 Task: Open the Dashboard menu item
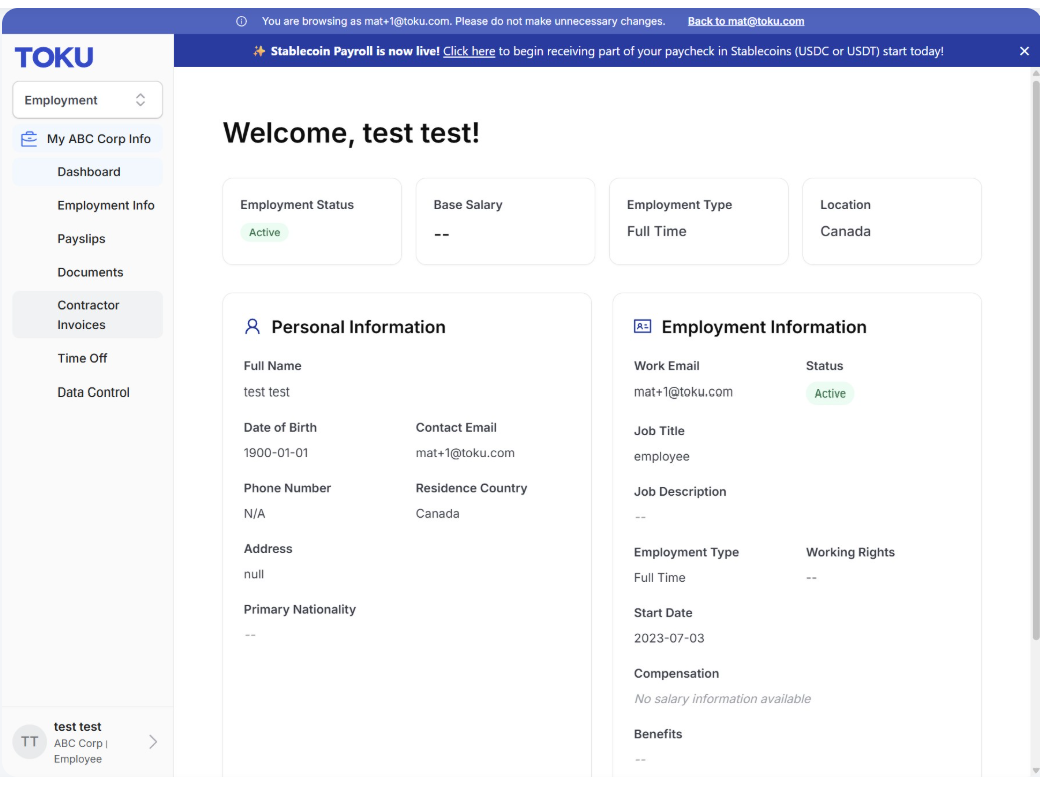click(x=88, y=172)
